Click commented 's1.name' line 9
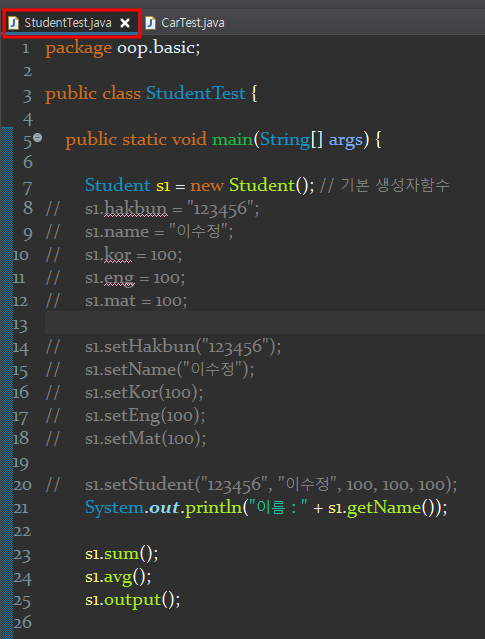Viewport: 485px width, 639px height. click(117, 232)
